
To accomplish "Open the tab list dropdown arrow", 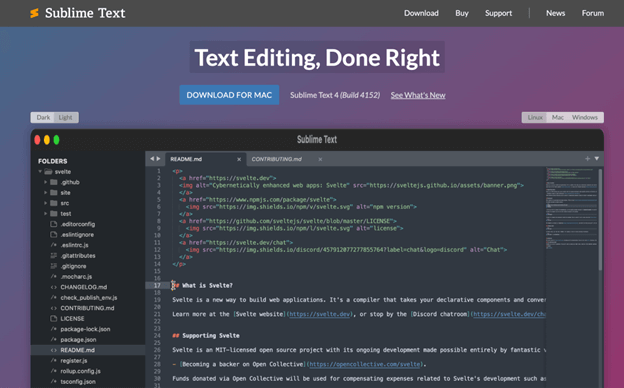I will pyautogui.click(x=597, y=158).
